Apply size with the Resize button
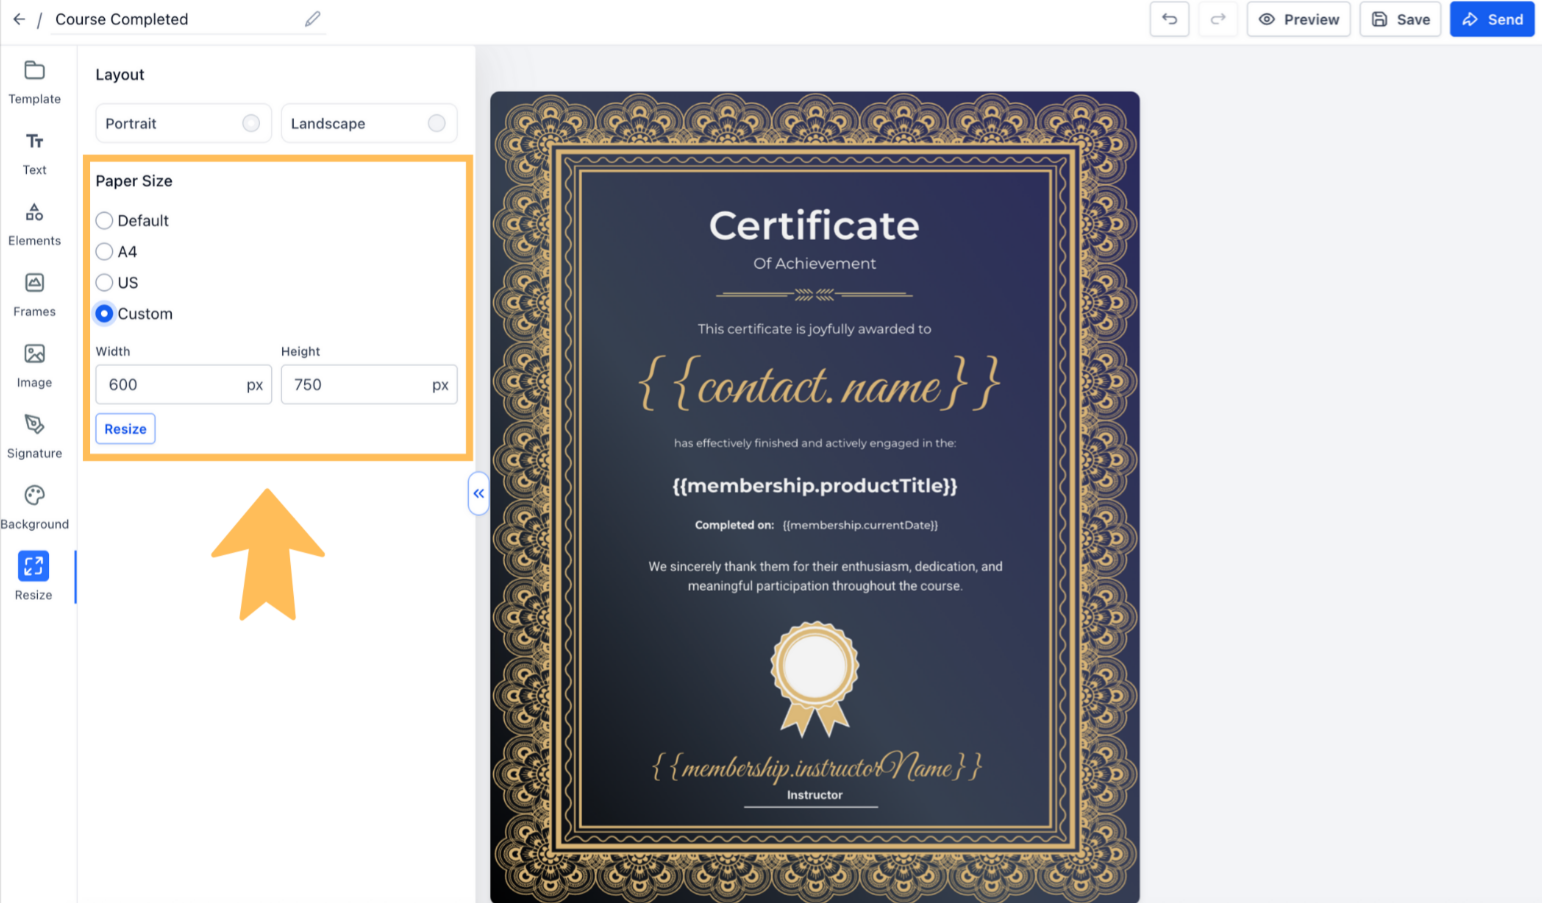Viewport: 1542px width, 903px height. [x=125, y=429]
